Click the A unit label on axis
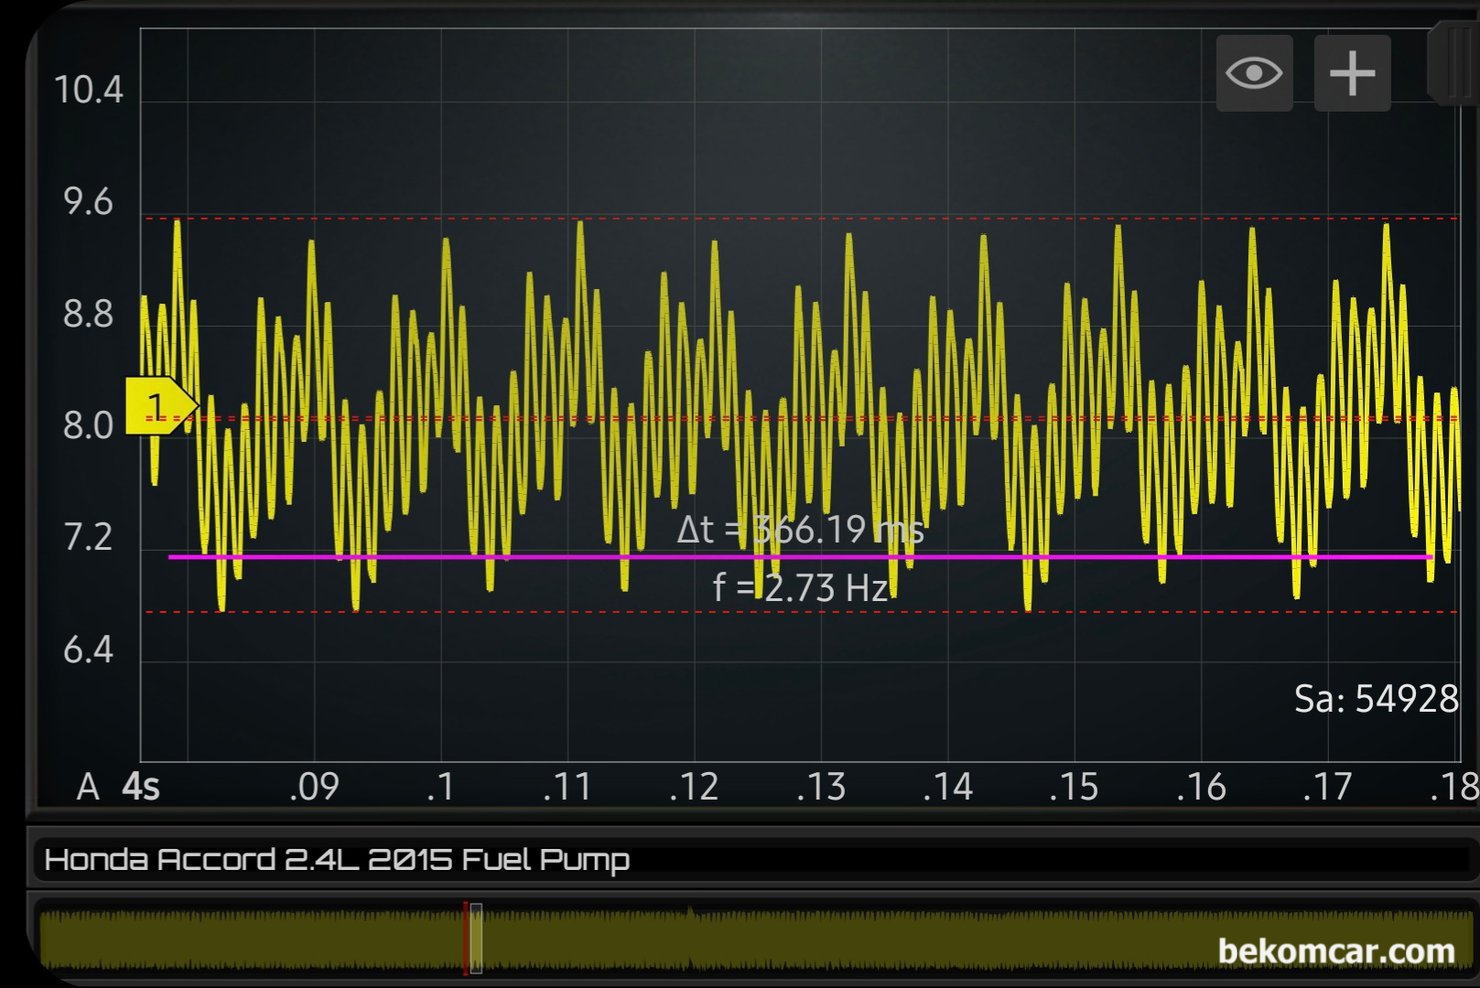 click(88, 788)
